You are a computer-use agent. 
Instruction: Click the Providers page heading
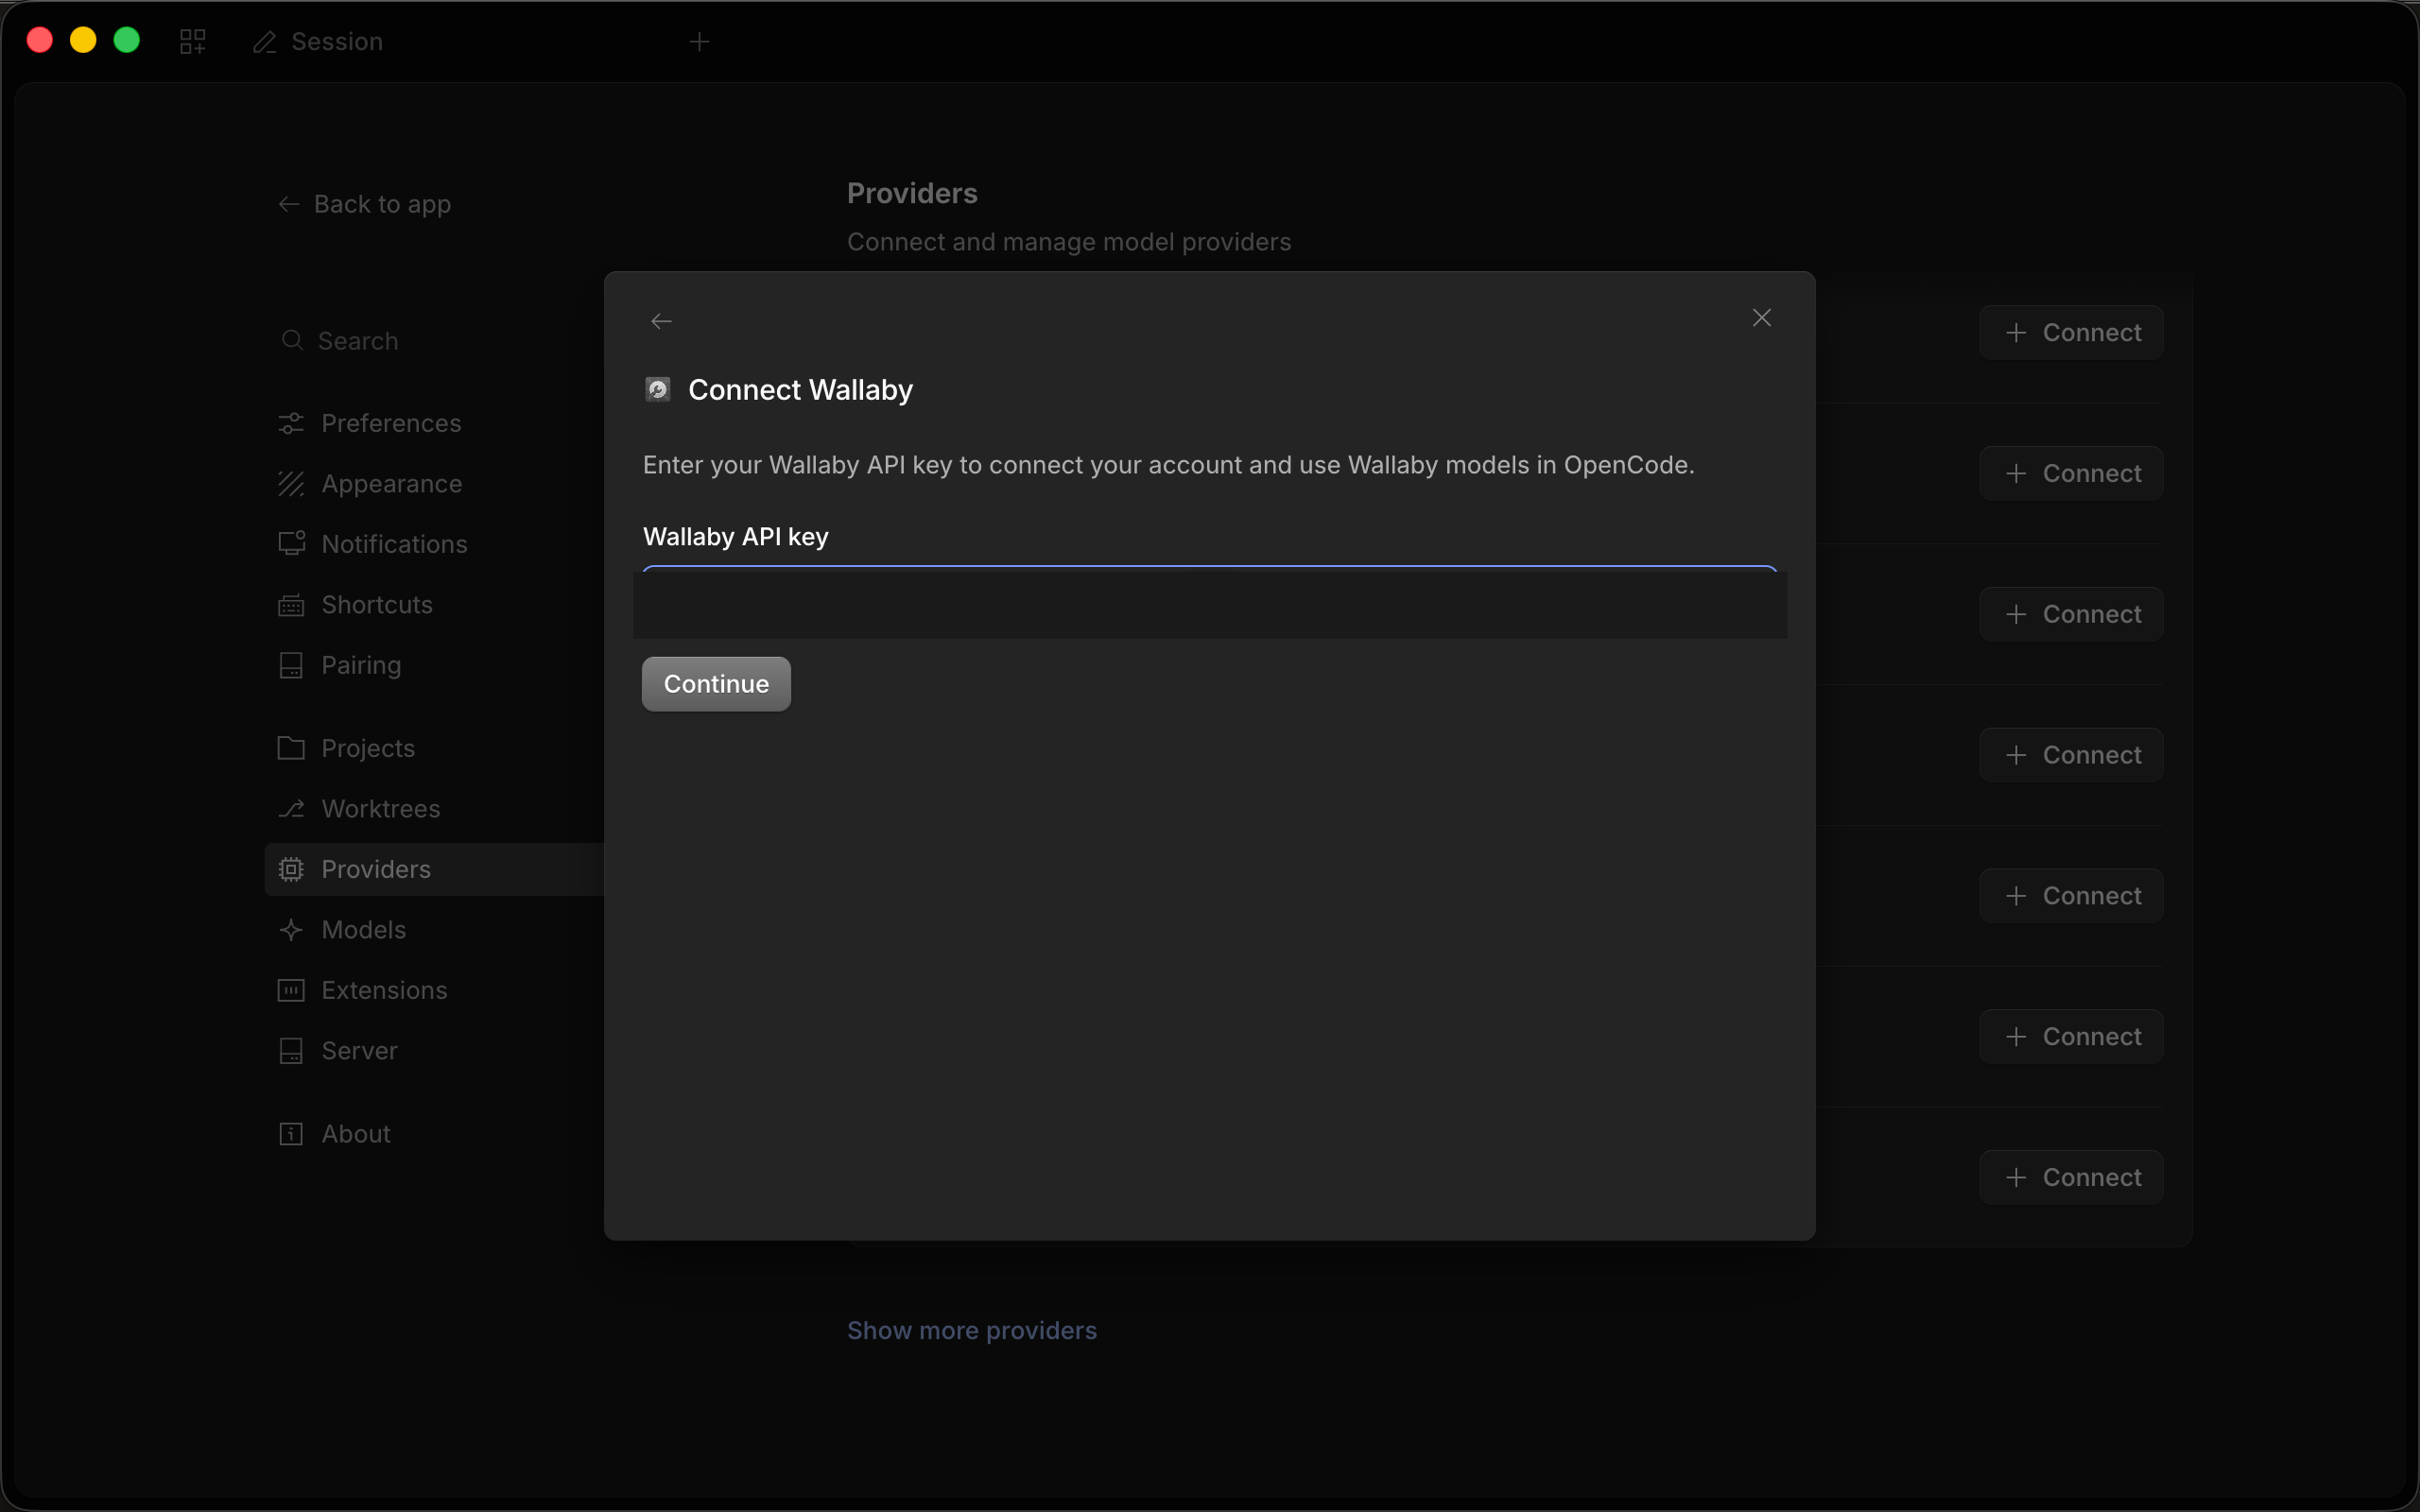click(912, 193)
